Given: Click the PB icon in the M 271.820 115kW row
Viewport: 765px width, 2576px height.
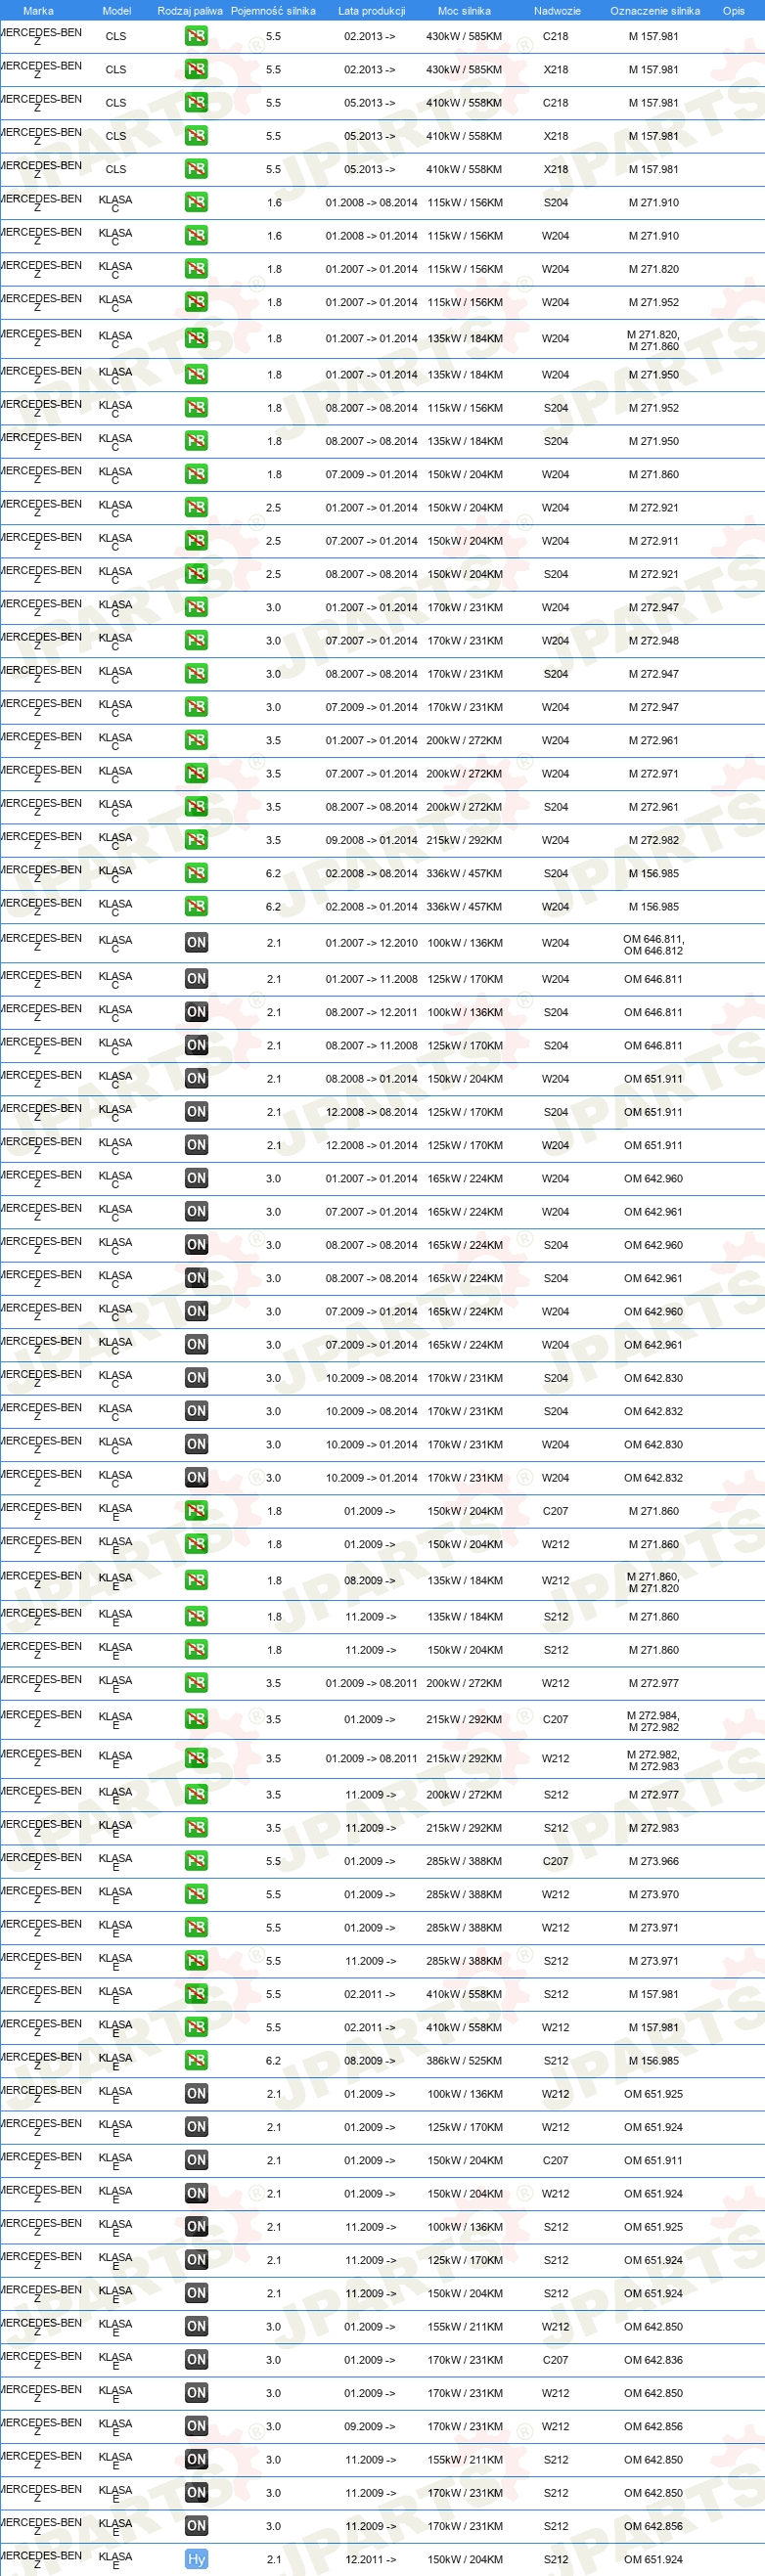Looking at the screenshot, I should pyautogui.click(x=196, y=269).
